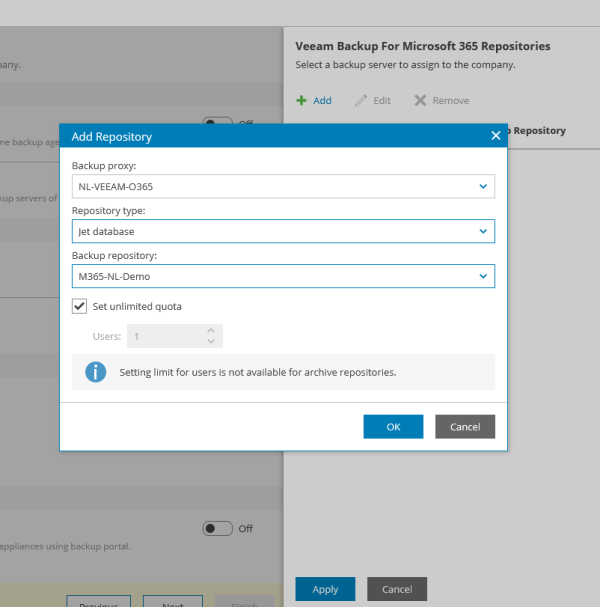
Task: Click the Backup repository label
Action: (x=114, y=255)
